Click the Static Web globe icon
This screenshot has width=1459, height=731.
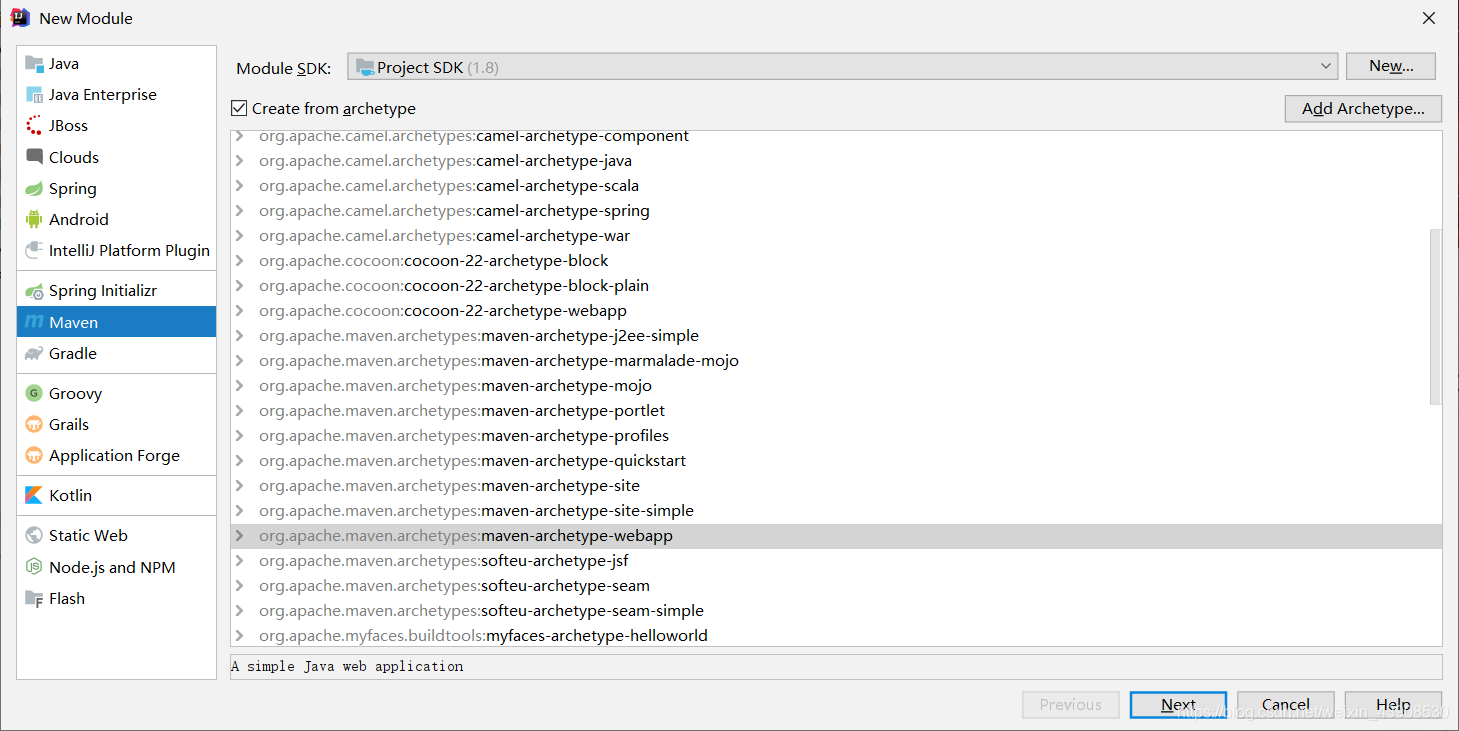click(x=34, y=535)
